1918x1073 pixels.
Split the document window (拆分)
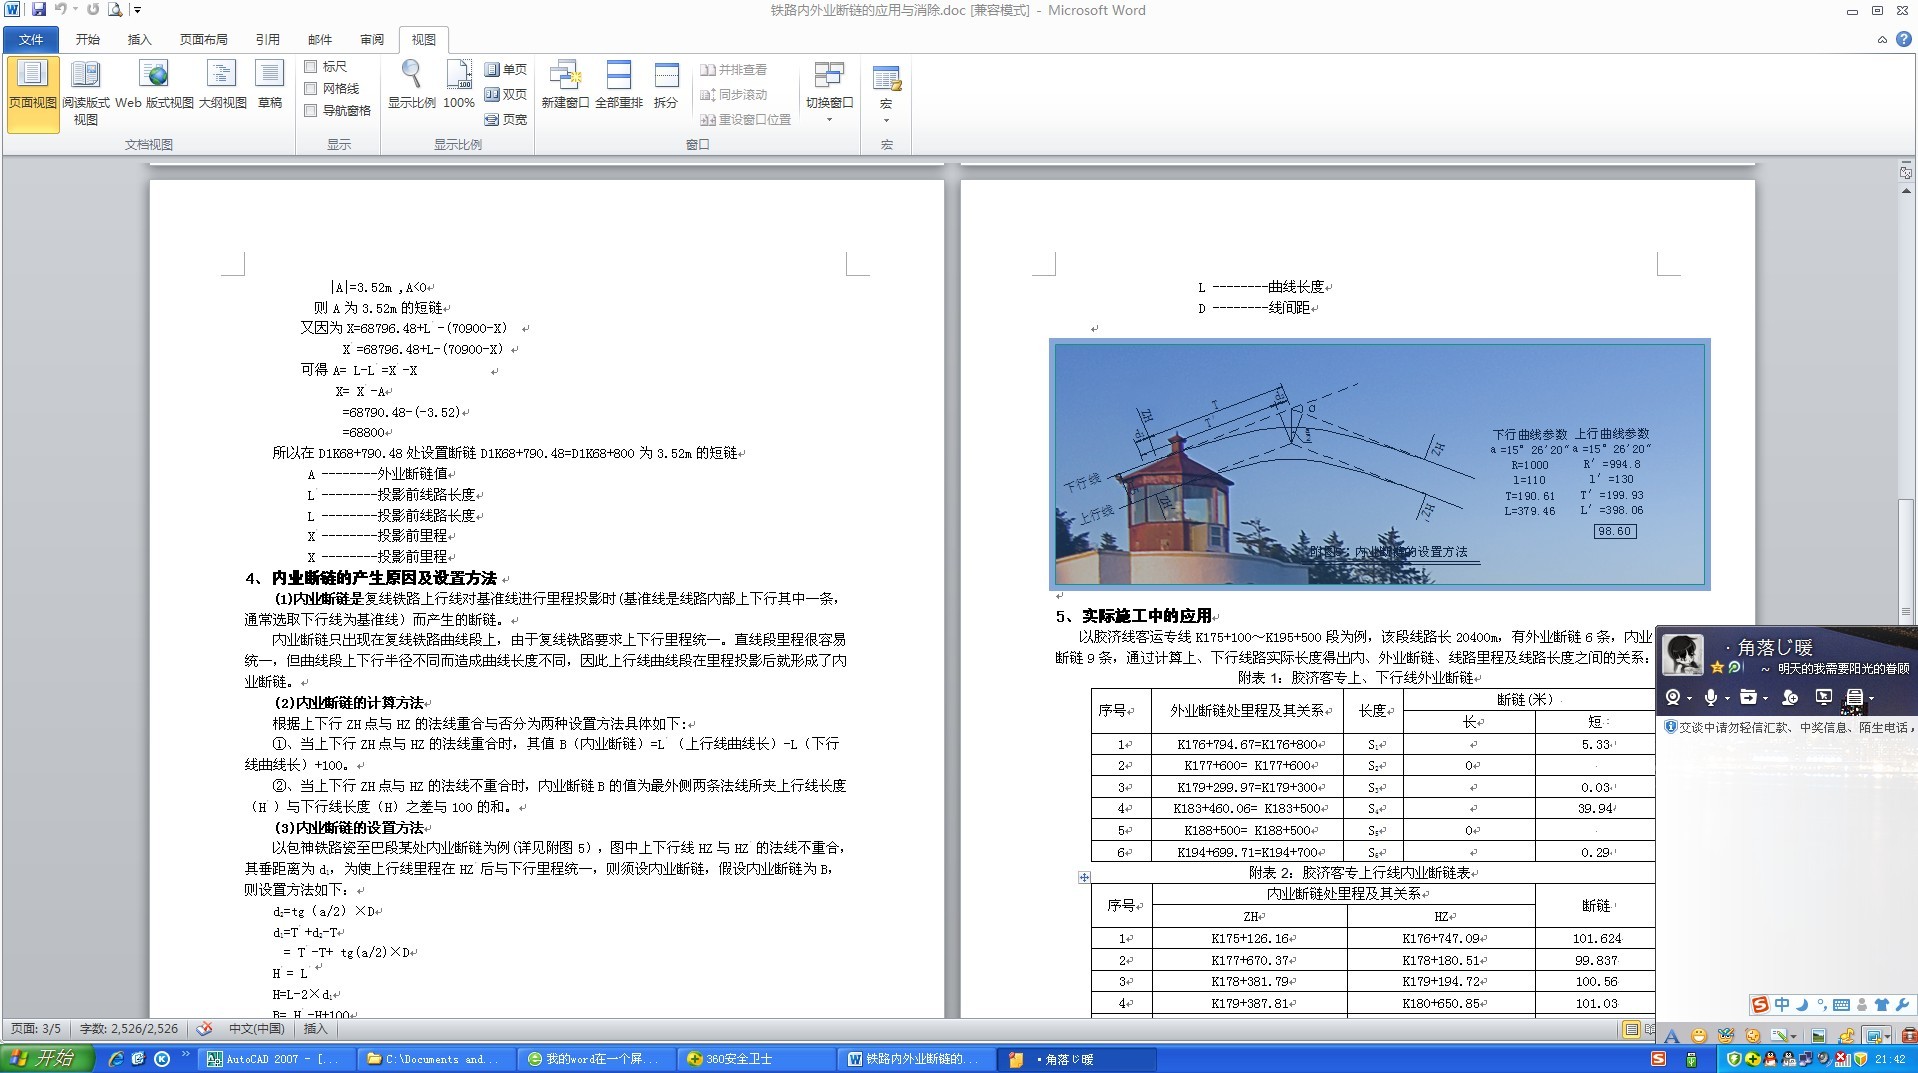(666, 85)
